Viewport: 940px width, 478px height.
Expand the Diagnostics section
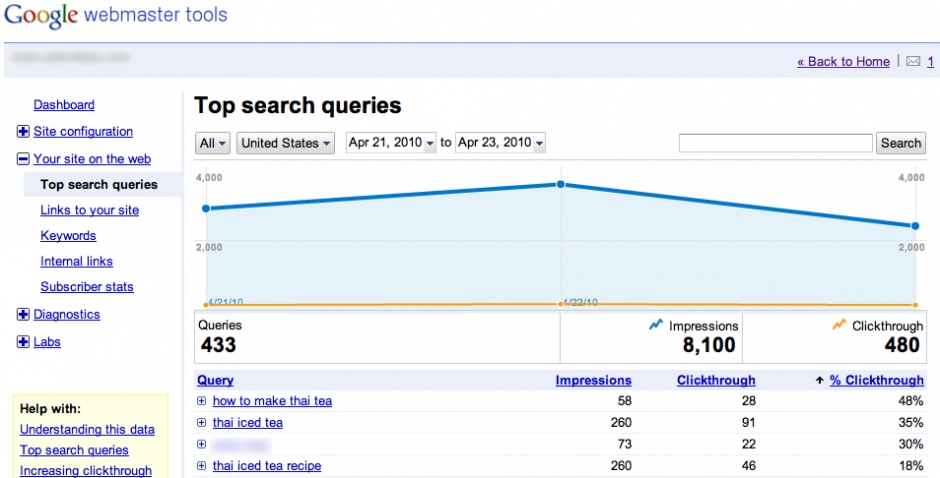pyautogui.click(x=23, y=314)
